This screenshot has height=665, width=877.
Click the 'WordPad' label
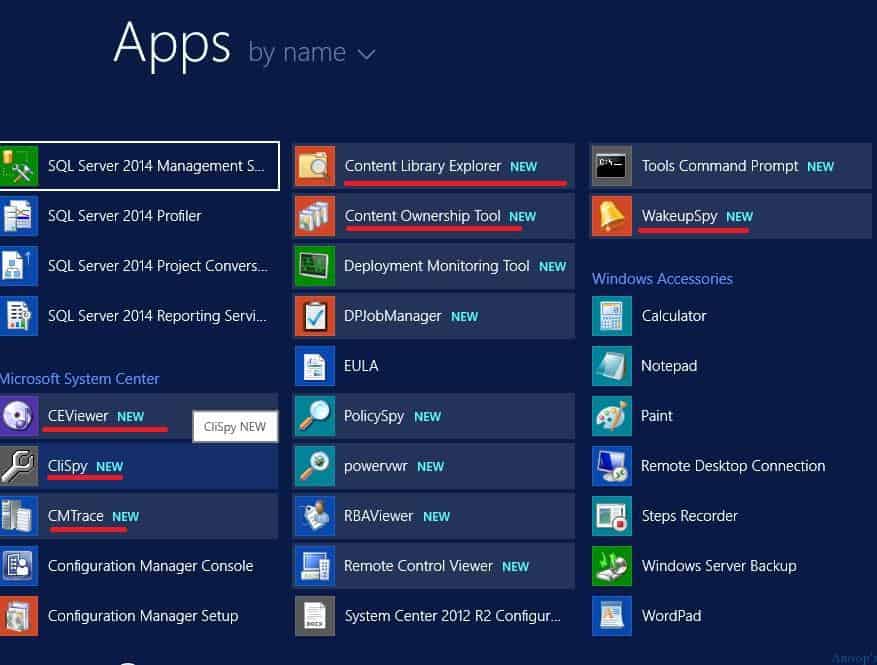pos(671,616)
